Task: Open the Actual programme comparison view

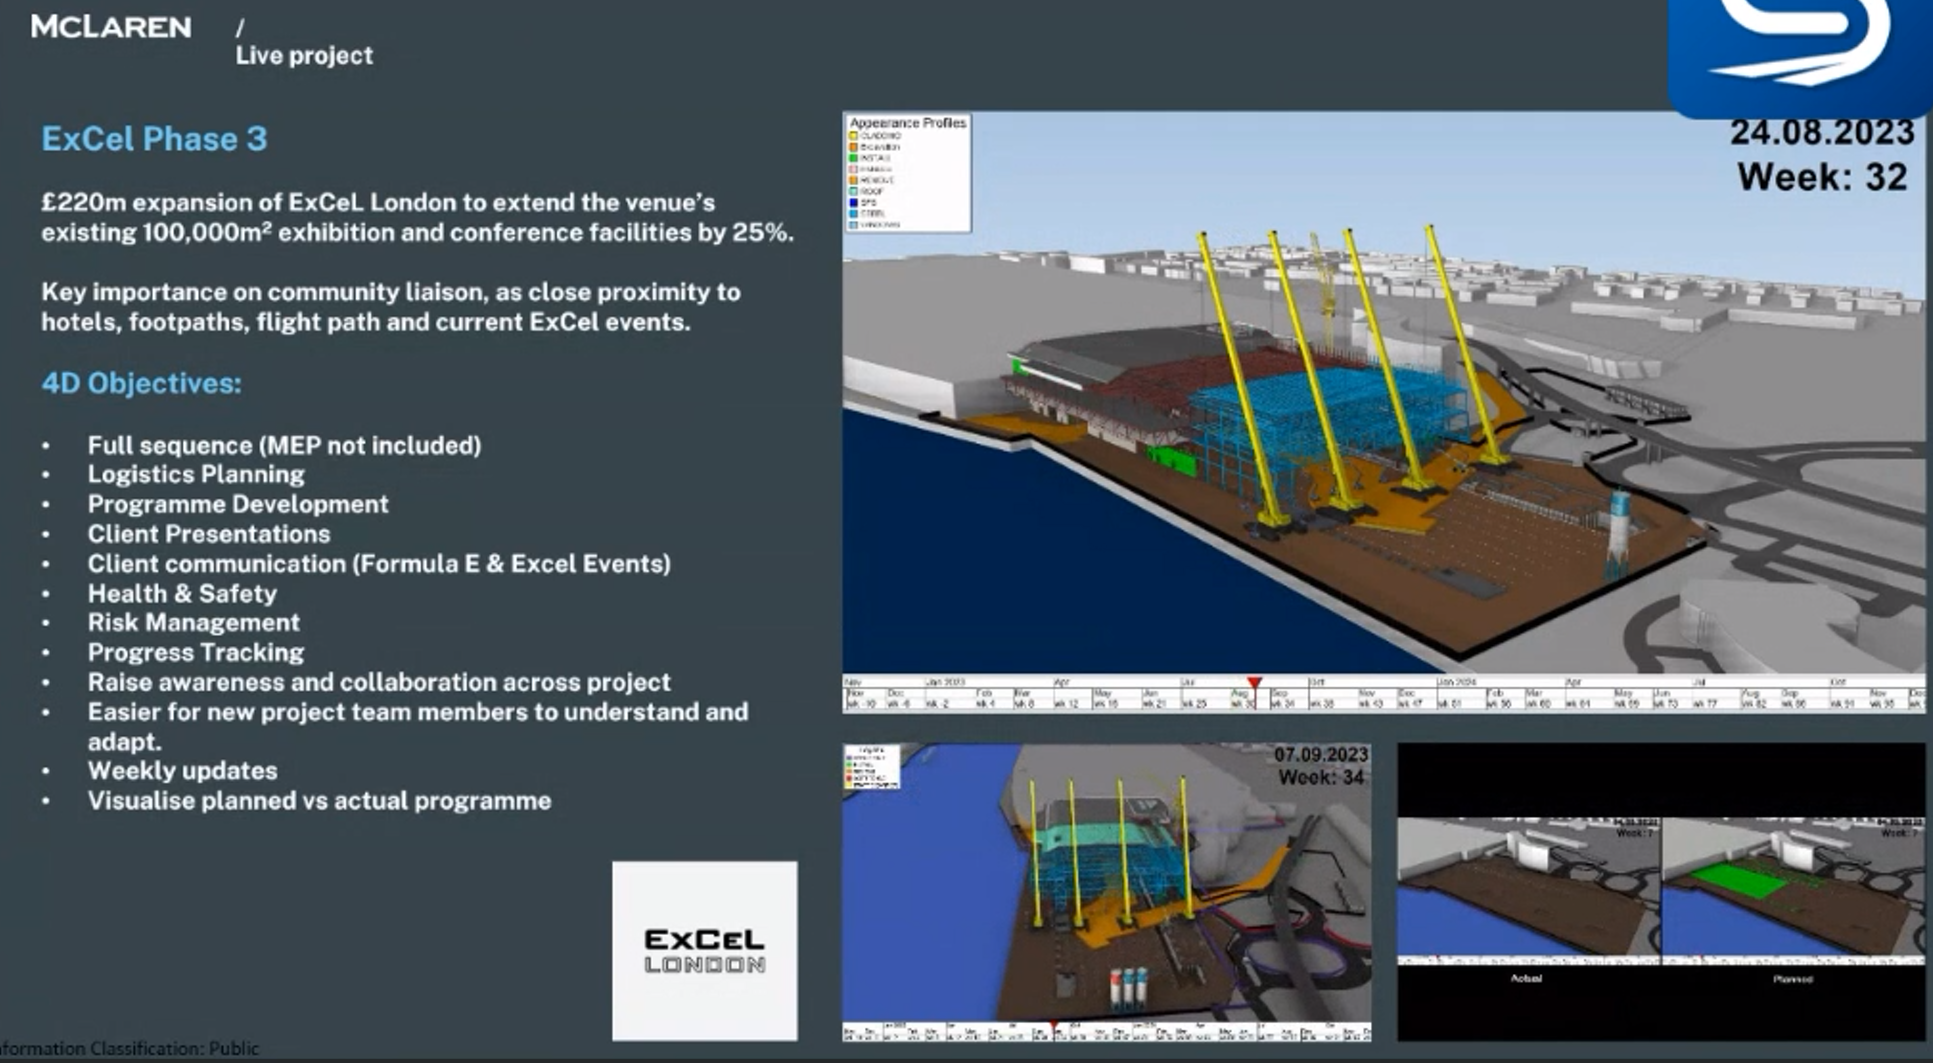Action: tap(1528, 890)
